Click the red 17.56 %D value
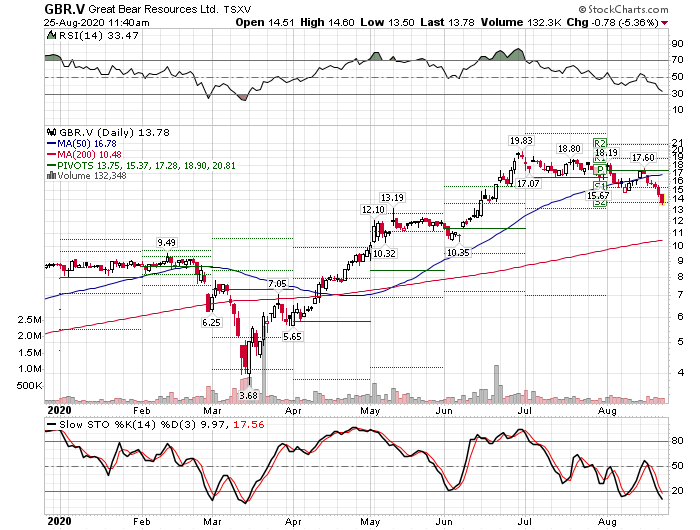700x530 pixels. (249, 424)
